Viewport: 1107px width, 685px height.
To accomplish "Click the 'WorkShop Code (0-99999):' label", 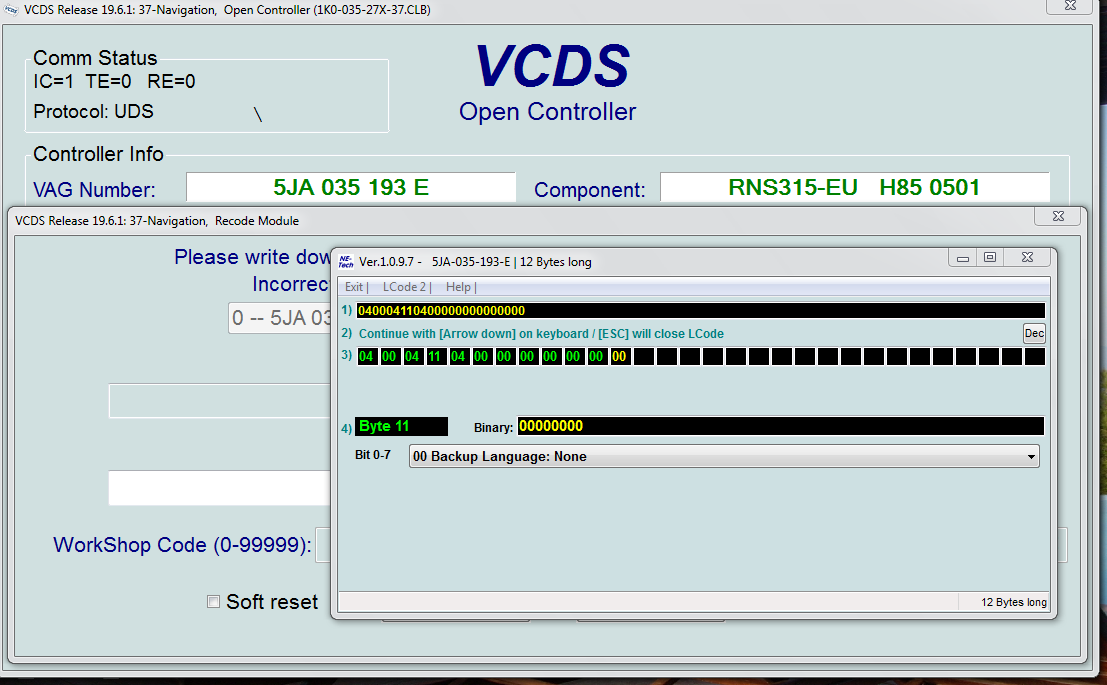I will tap(182, 545).
